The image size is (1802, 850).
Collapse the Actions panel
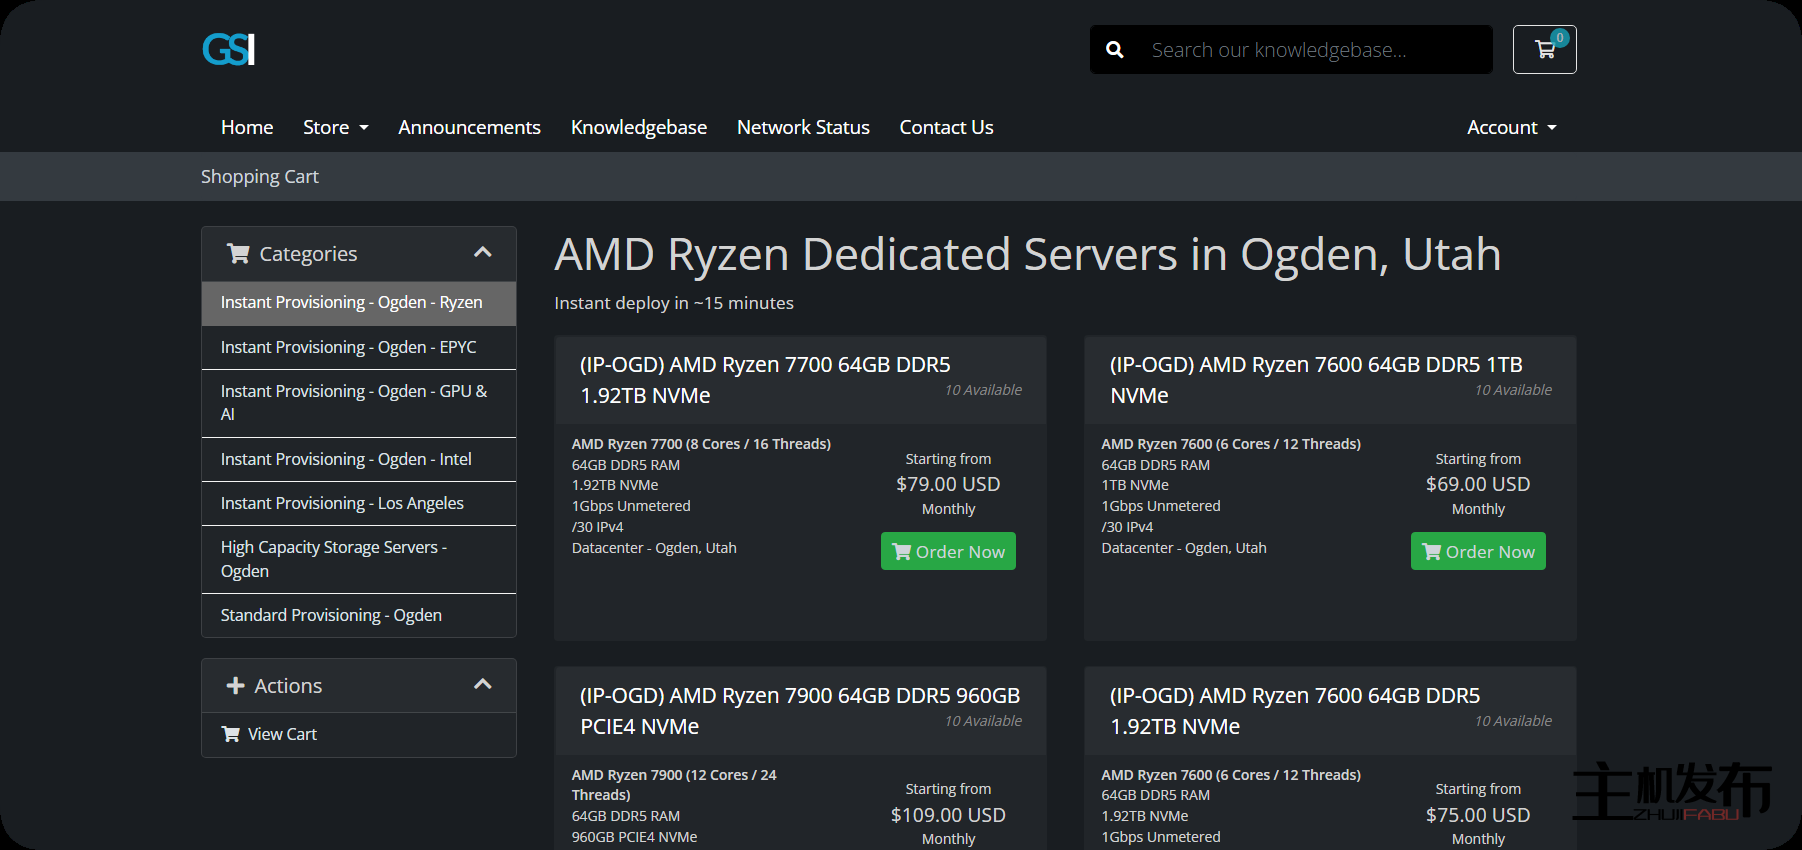tap(483, 685)
